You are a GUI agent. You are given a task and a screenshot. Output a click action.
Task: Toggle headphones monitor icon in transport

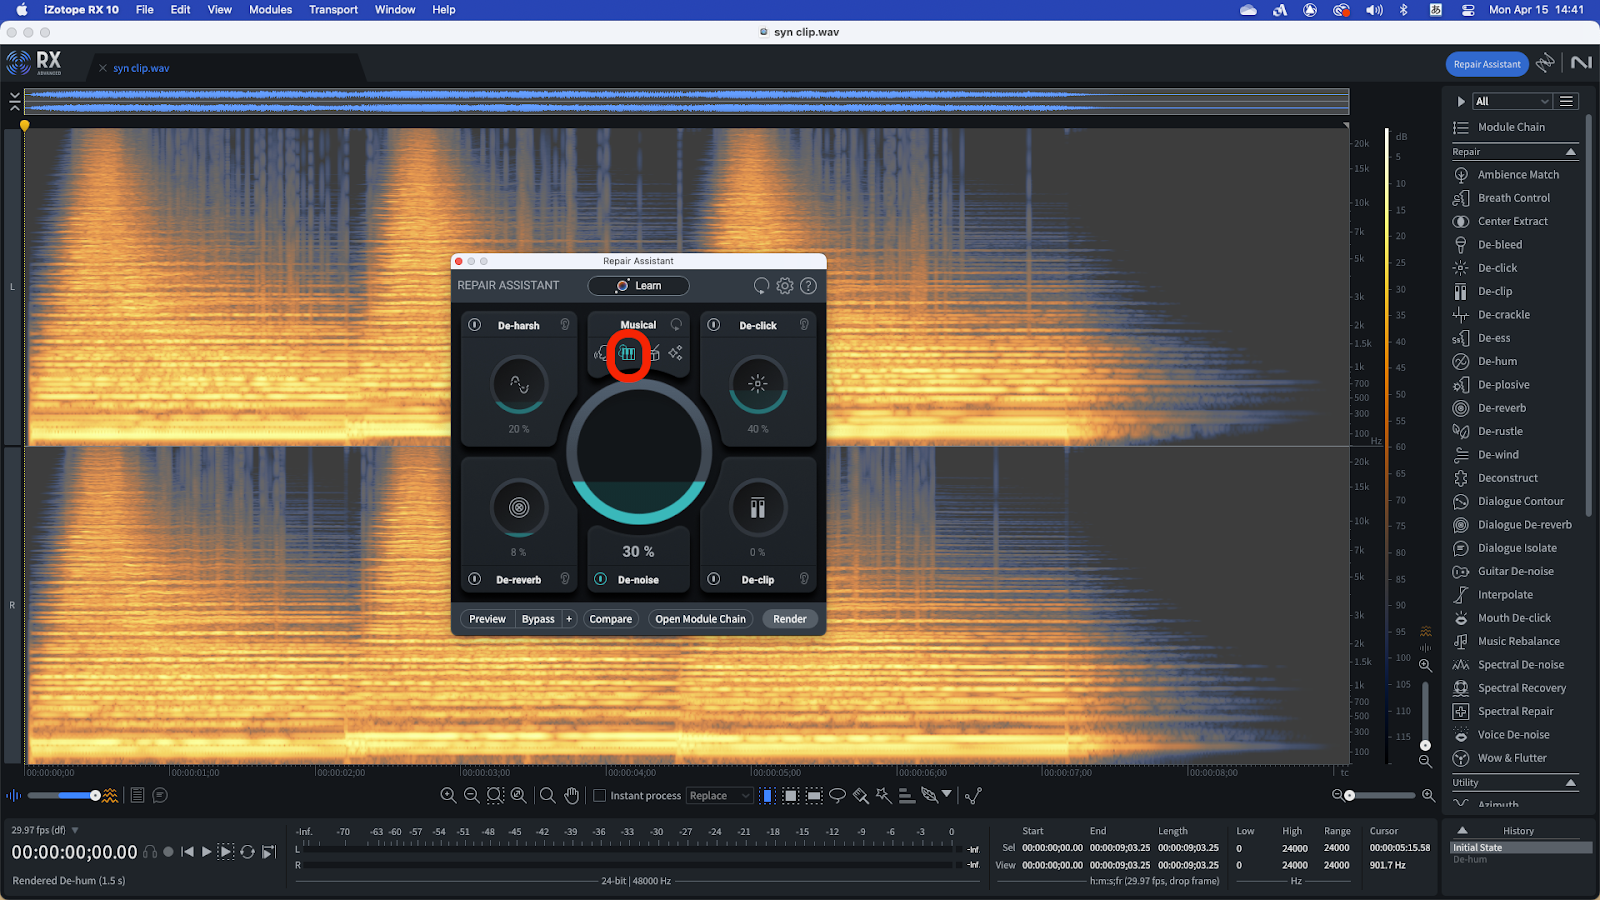tap(150, 852)
